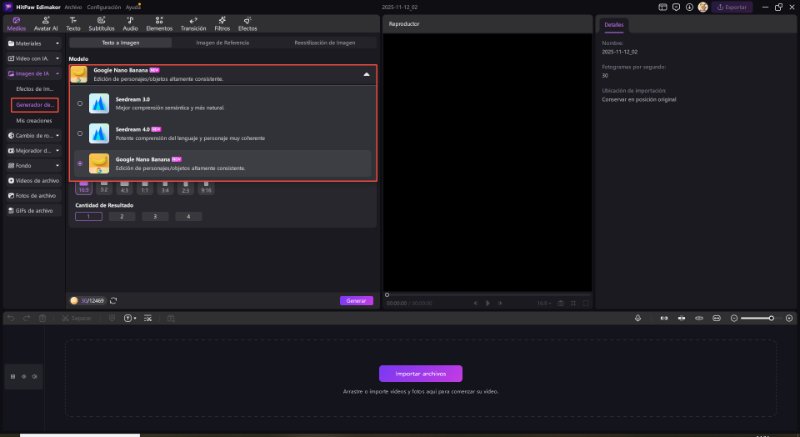
Task: Expand the Materiales sidebar section
Action: (x=34, y=44)
